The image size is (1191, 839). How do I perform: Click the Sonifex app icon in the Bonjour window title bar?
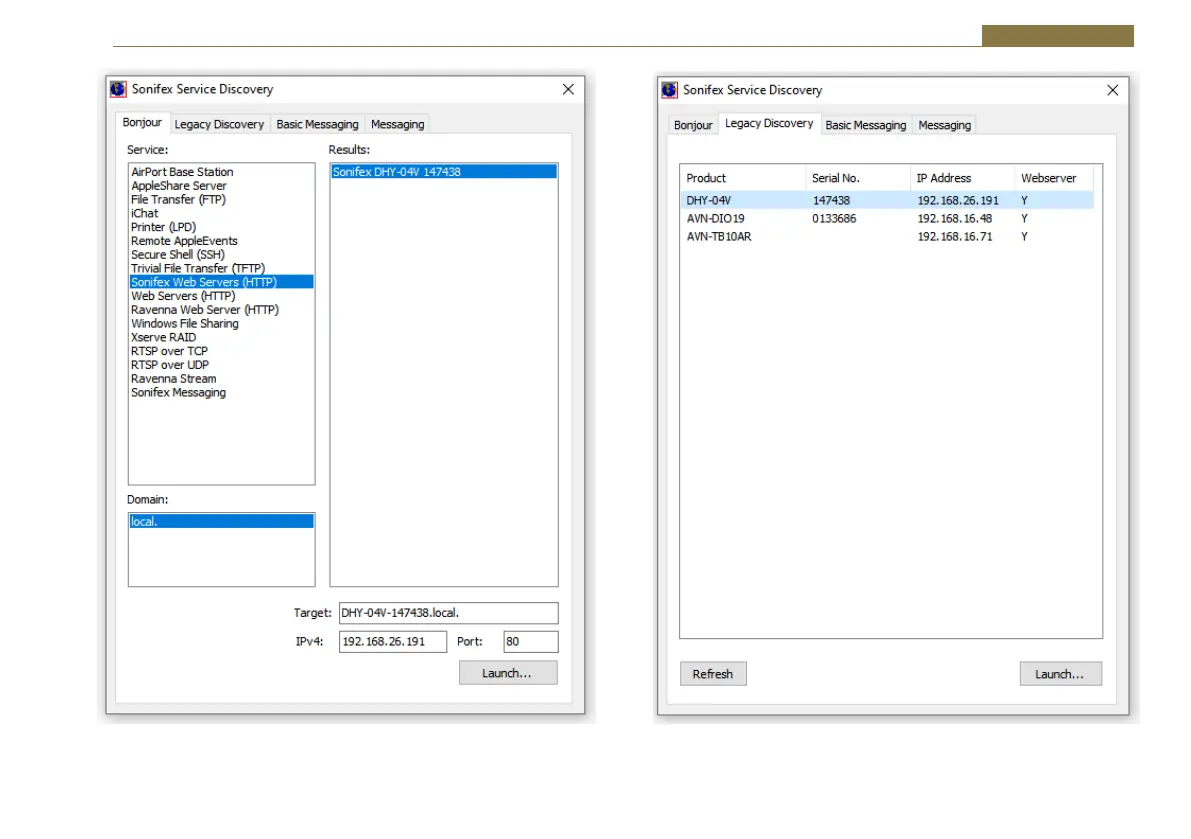(118, 89)
